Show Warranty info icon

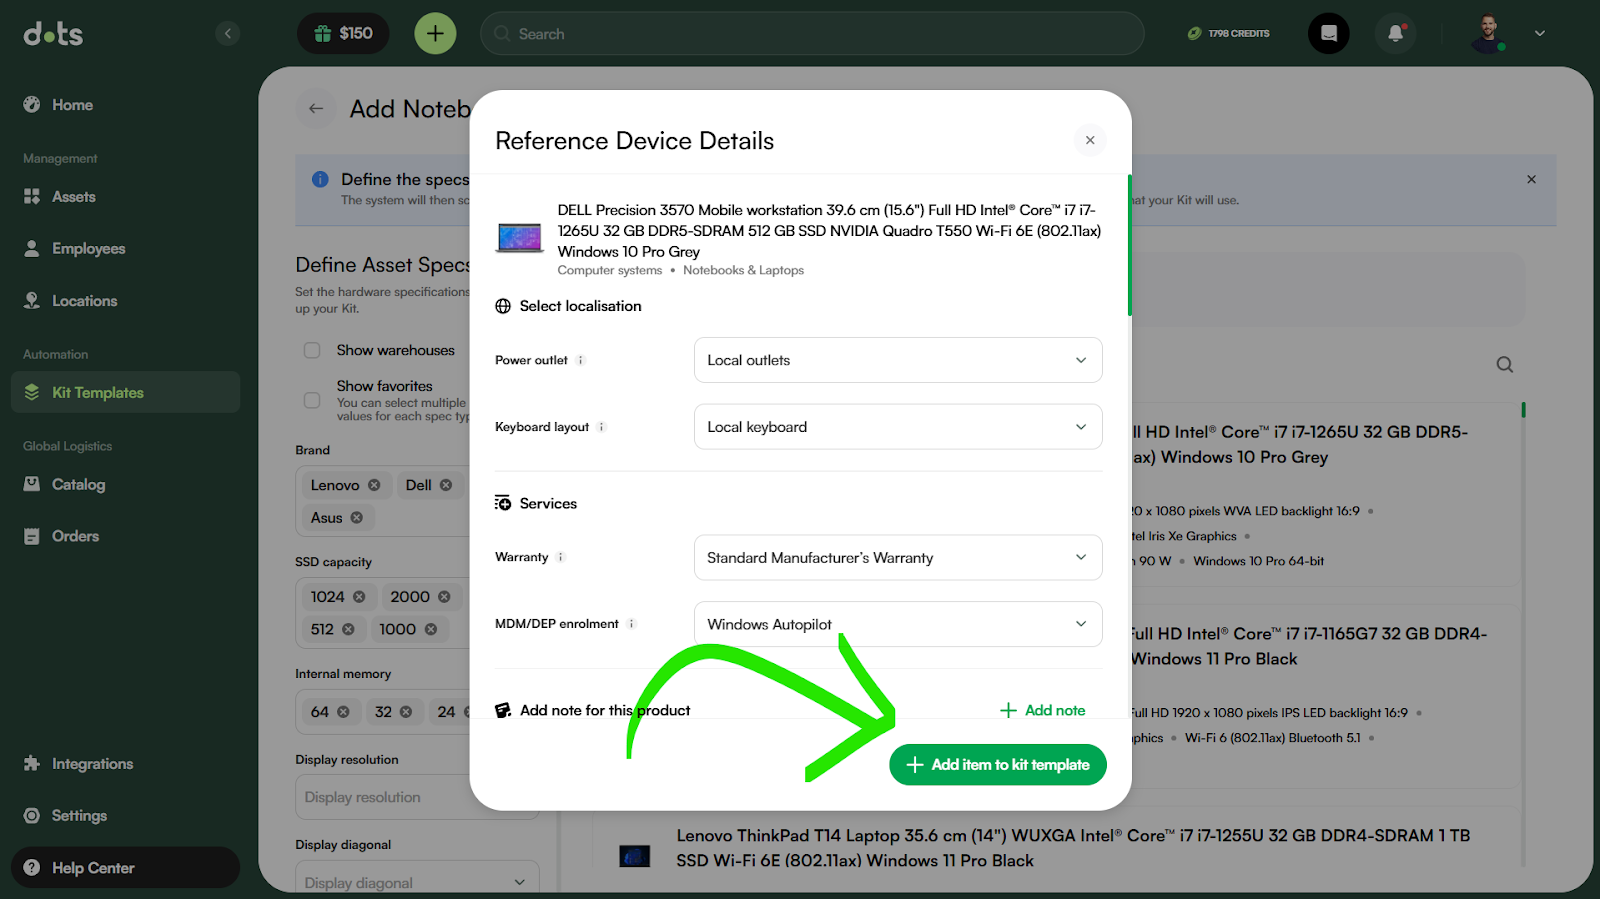(x=561, y=557)
